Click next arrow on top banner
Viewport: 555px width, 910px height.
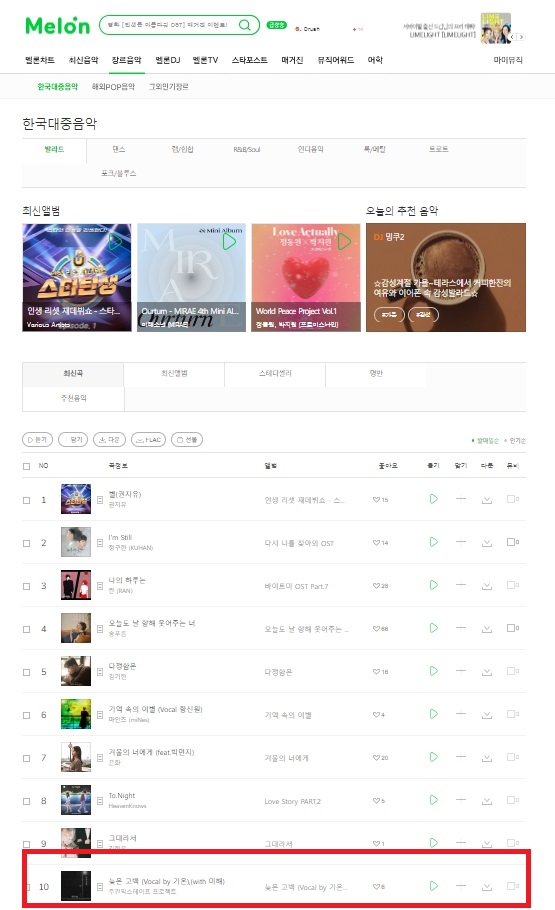(x=521, y=37)
